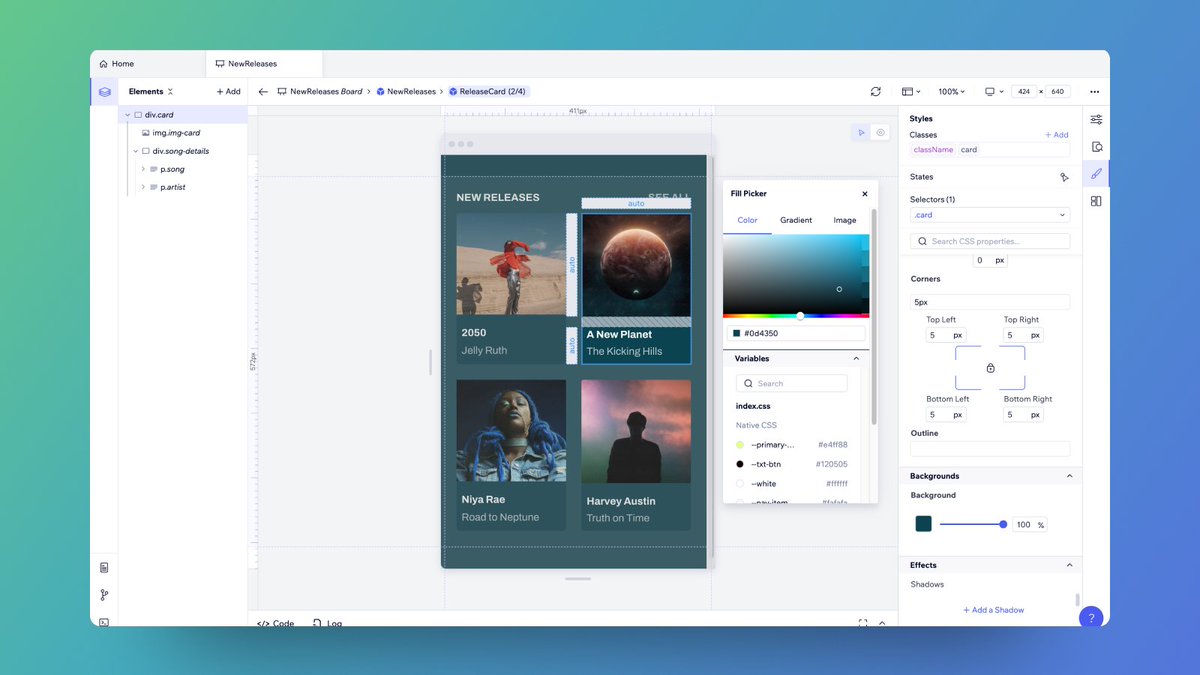The height and width of the screenshot is (675, 1200).
Task: Click the States pin icon
Action: pyautogui.click(x=1064, y=177)
